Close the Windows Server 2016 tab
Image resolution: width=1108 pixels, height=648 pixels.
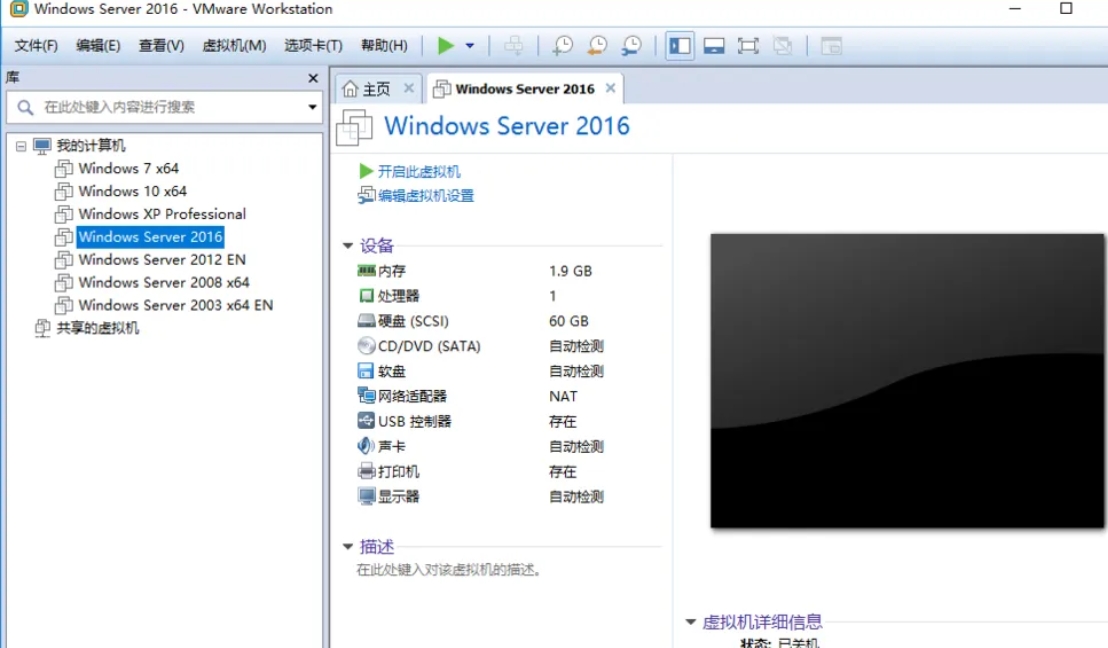pos(611,88)
